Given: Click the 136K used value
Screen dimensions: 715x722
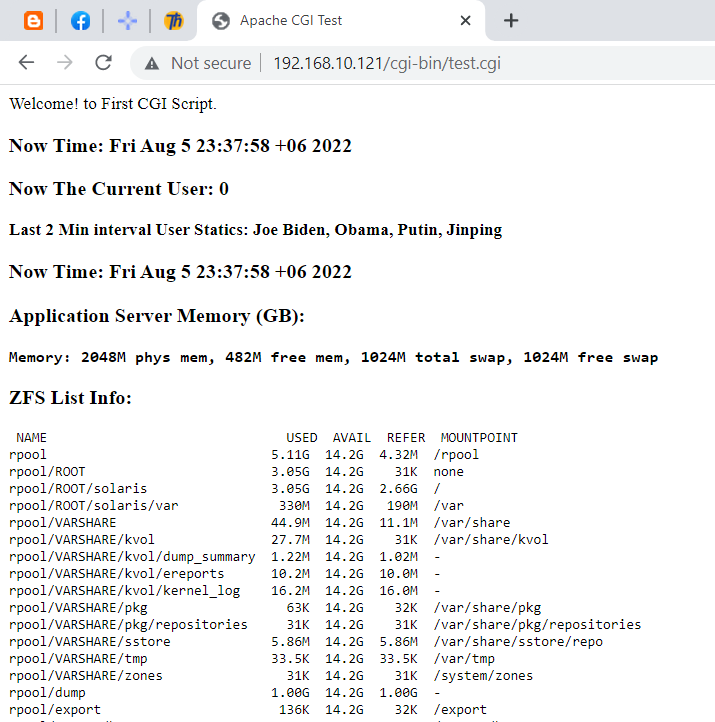Looking at the screenshot, I should (x=294, y=710).
